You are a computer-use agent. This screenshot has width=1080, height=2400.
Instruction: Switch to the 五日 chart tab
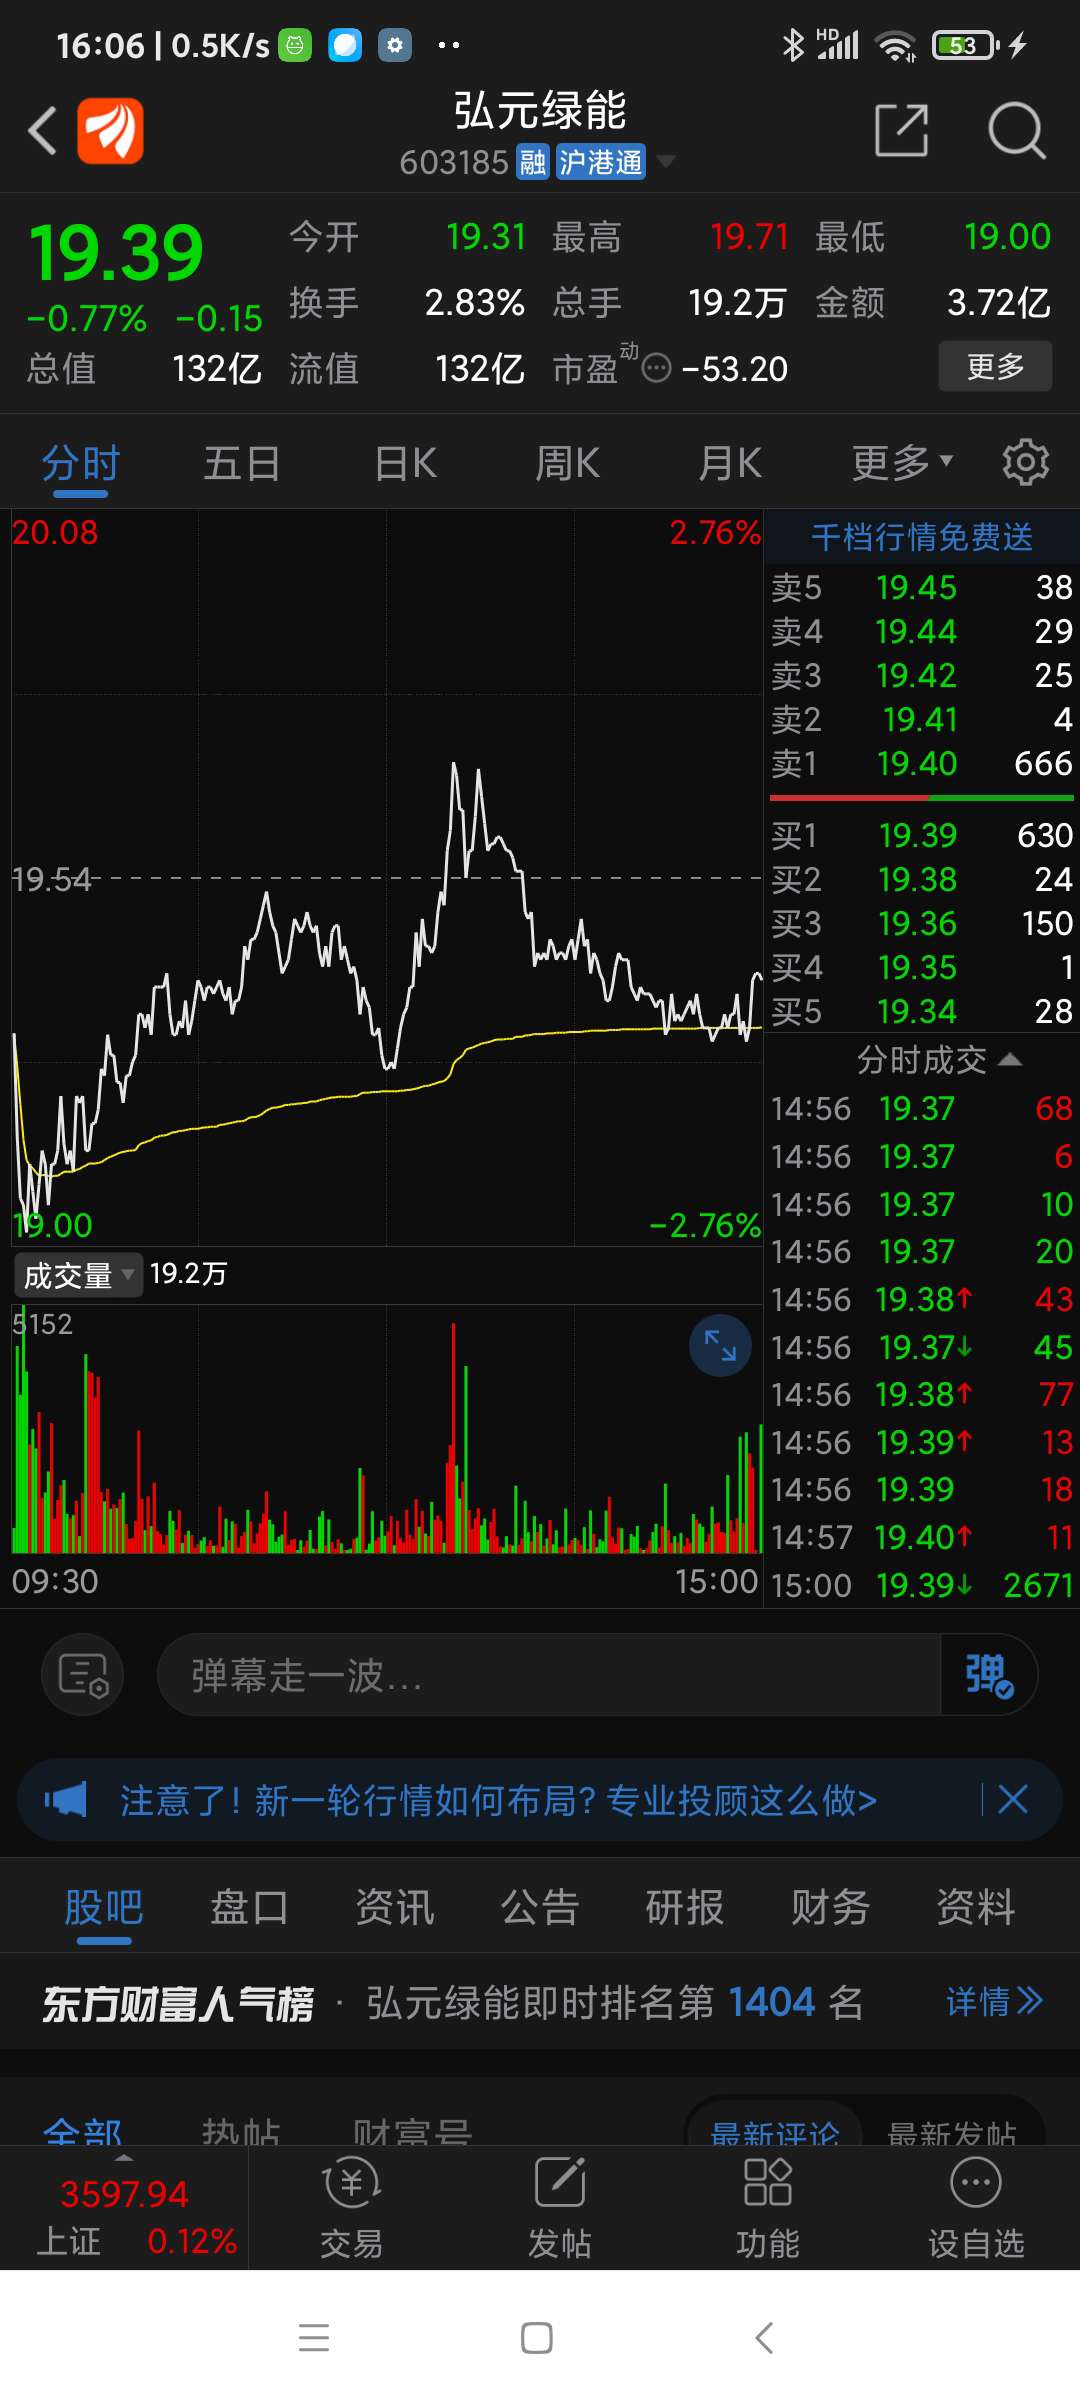click(242, 464)
